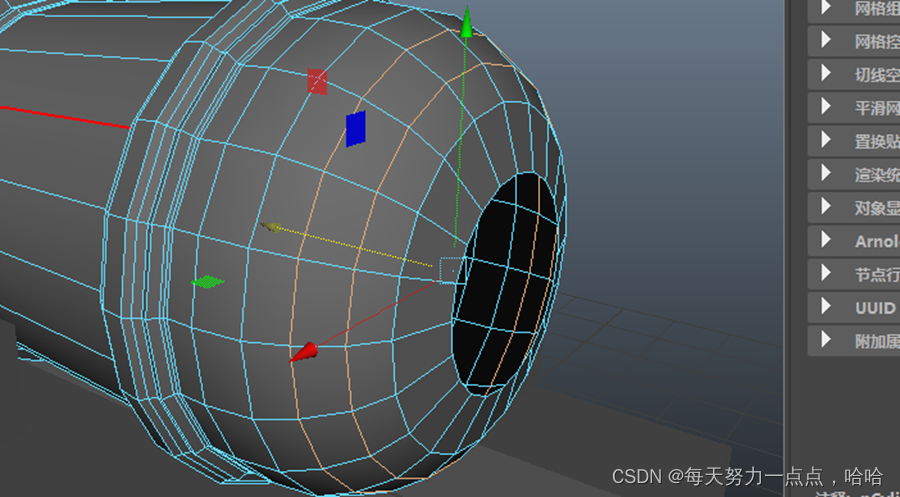Click the red square plane handle
900x497 pixels.
click(x=317, y=81)
